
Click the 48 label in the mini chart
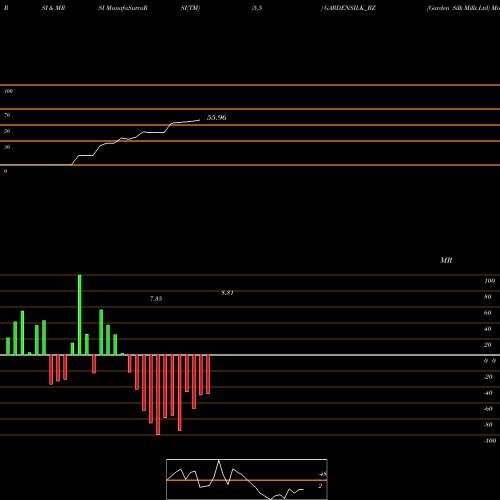323,474
